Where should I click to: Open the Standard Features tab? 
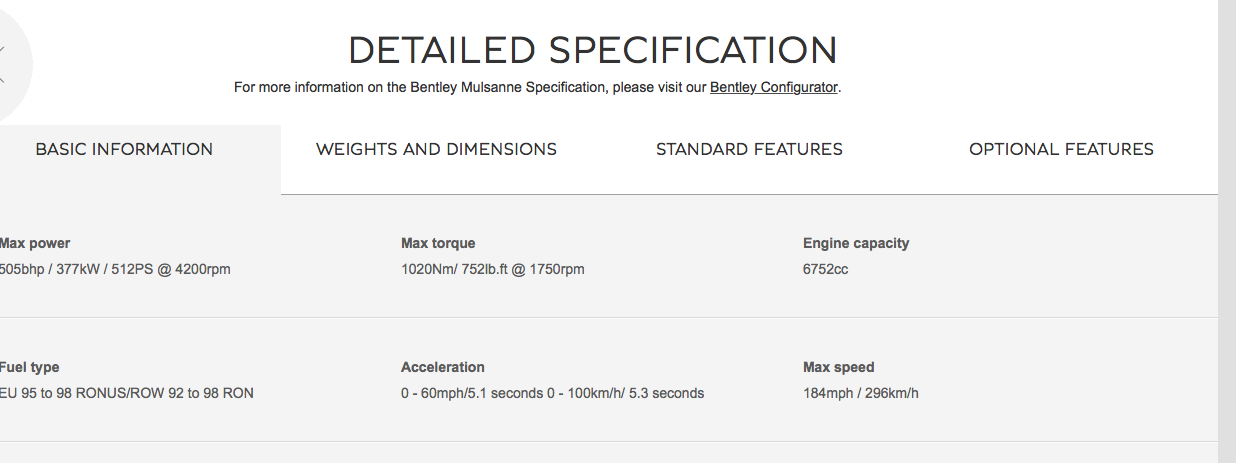point(749,150)
